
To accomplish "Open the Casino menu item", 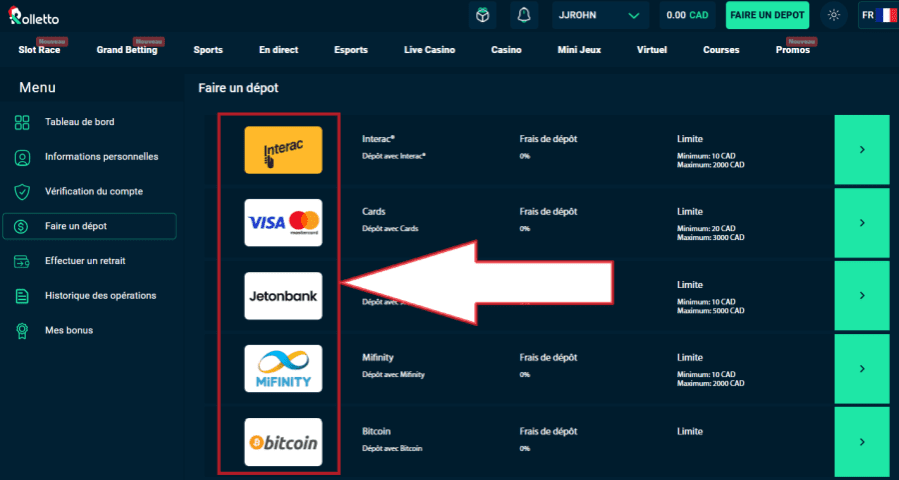I will point(506,50).
